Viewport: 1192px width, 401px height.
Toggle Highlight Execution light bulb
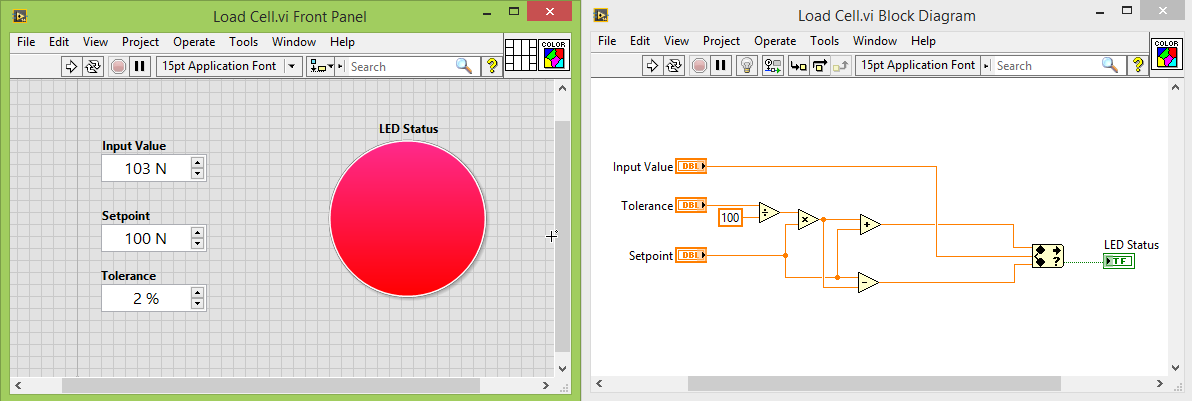(747, 65)
